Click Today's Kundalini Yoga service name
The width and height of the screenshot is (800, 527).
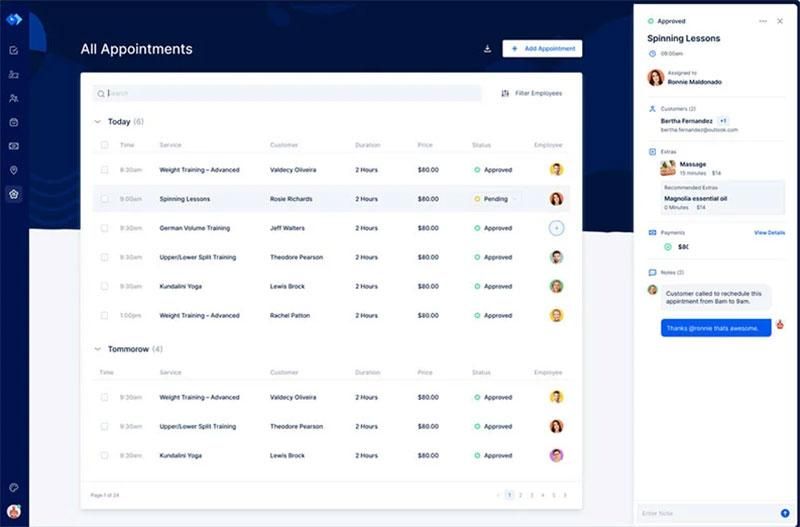click(181, 286)
